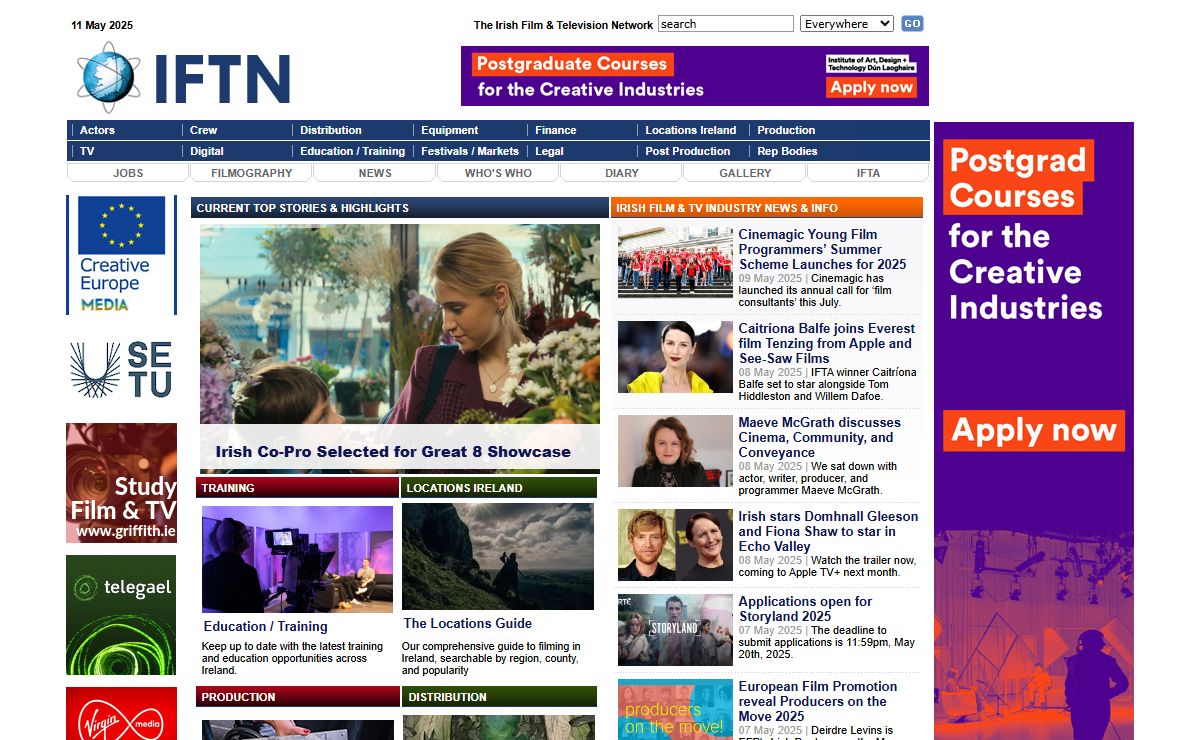Open Education / Training in the nav bar
This screenshot has width=1200, height=740.
point(352,151)
